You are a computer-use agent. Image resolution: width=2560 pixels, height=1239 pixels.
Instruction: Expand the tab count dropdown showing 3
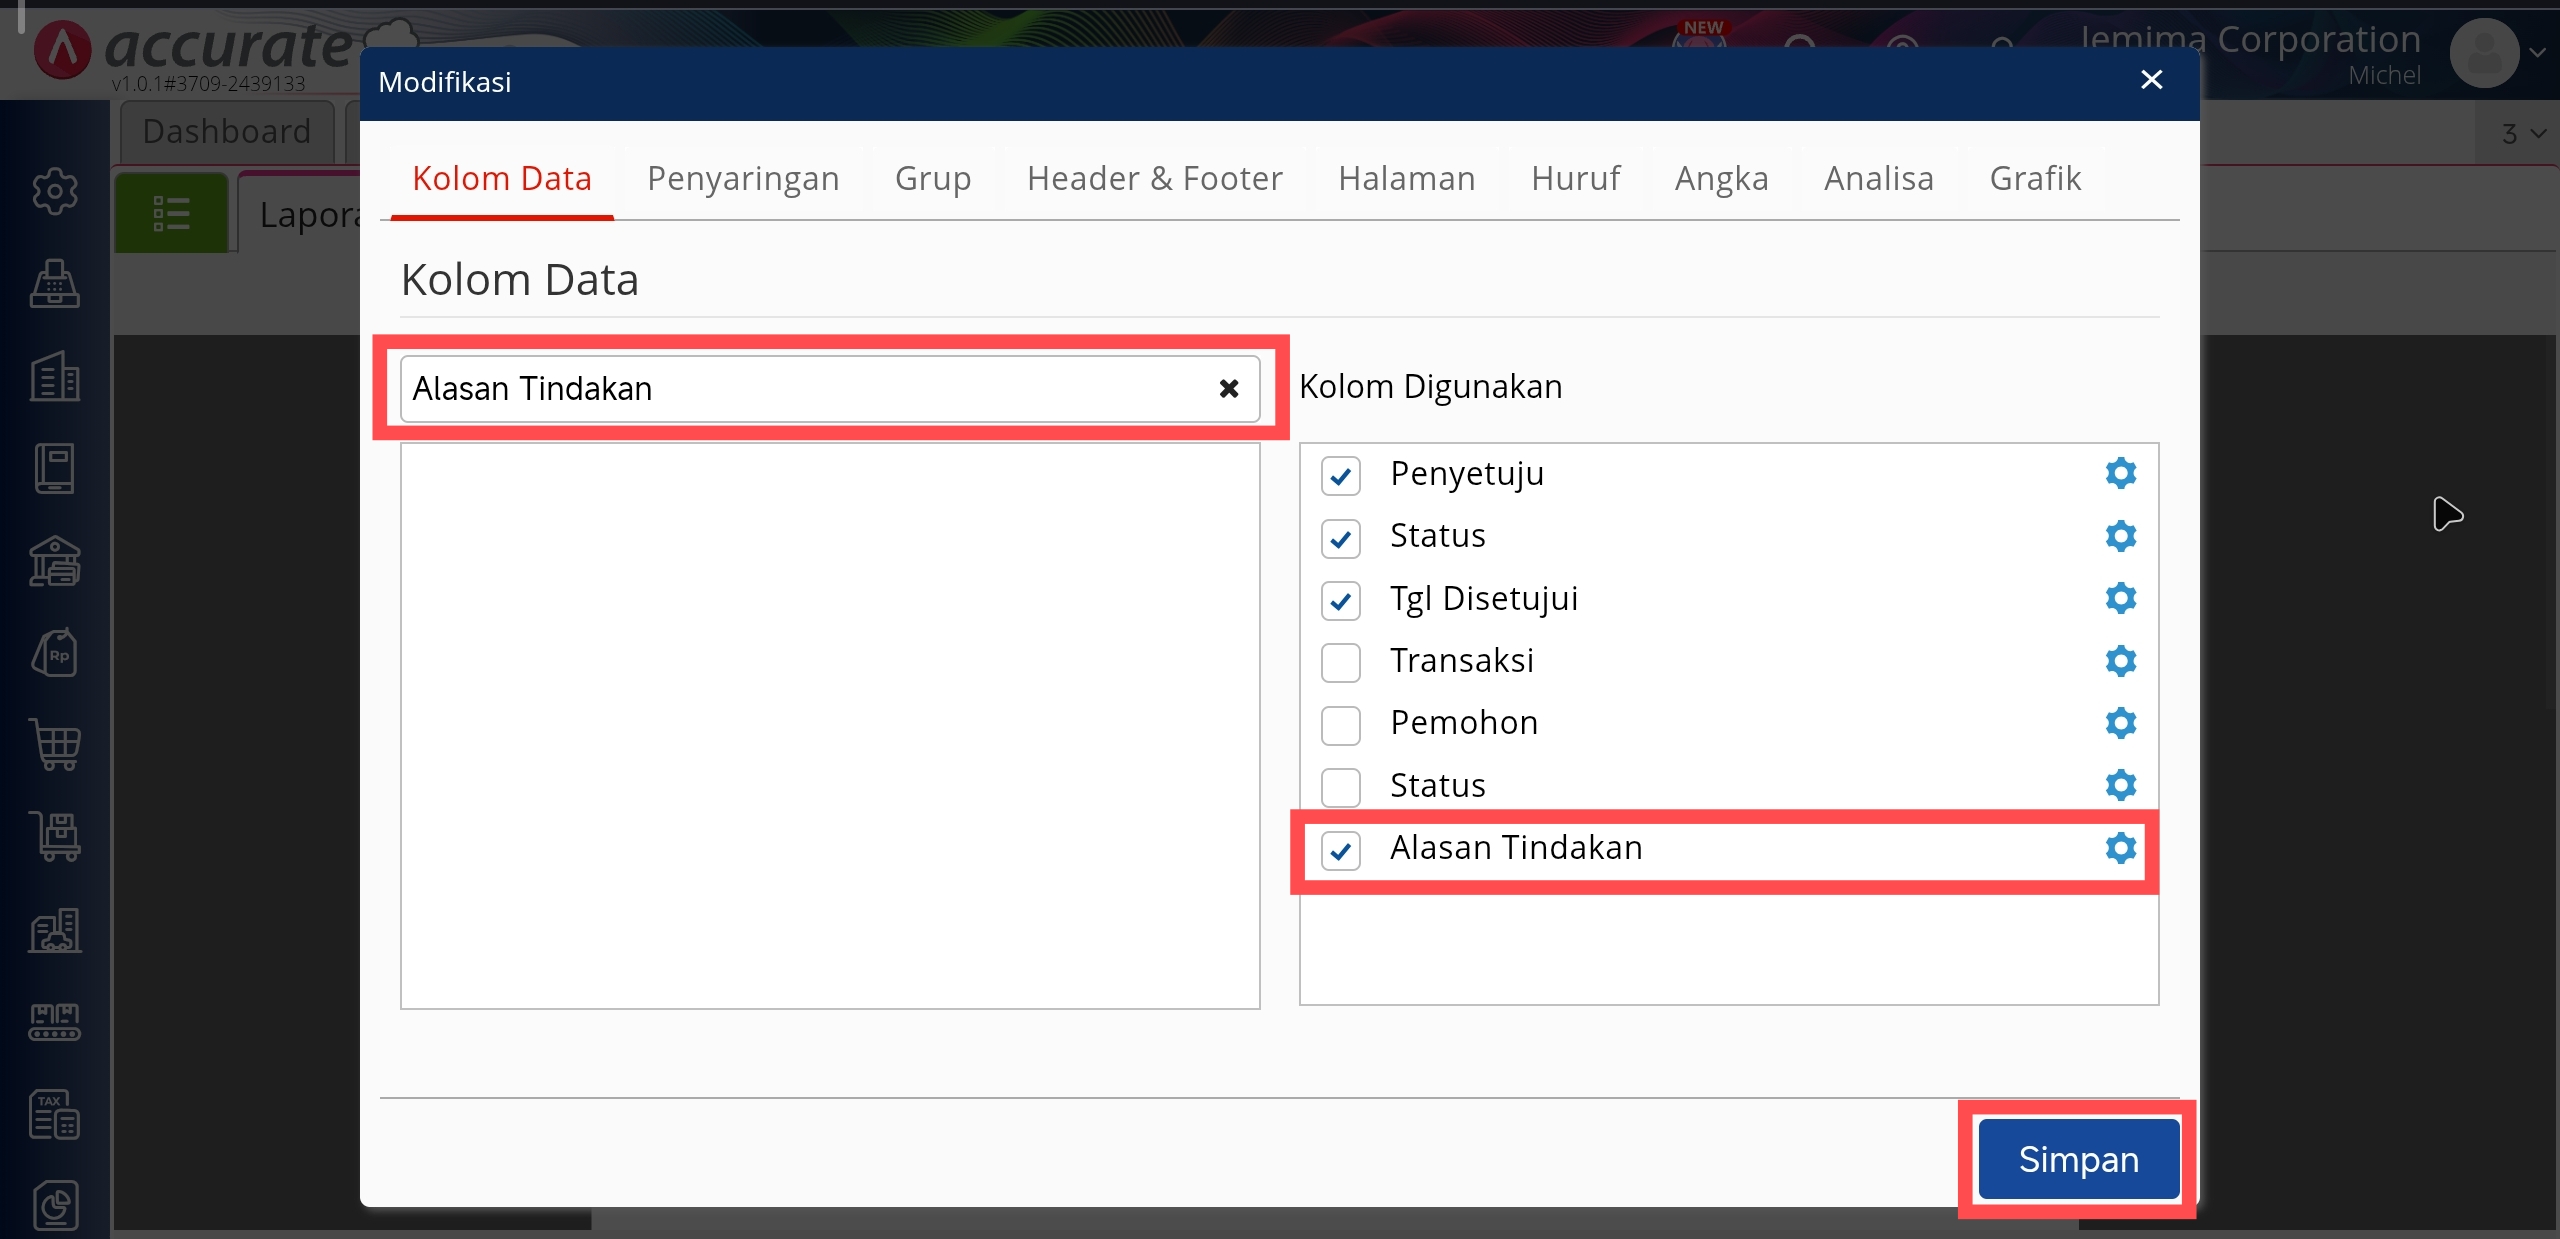tap(2522, 134)
